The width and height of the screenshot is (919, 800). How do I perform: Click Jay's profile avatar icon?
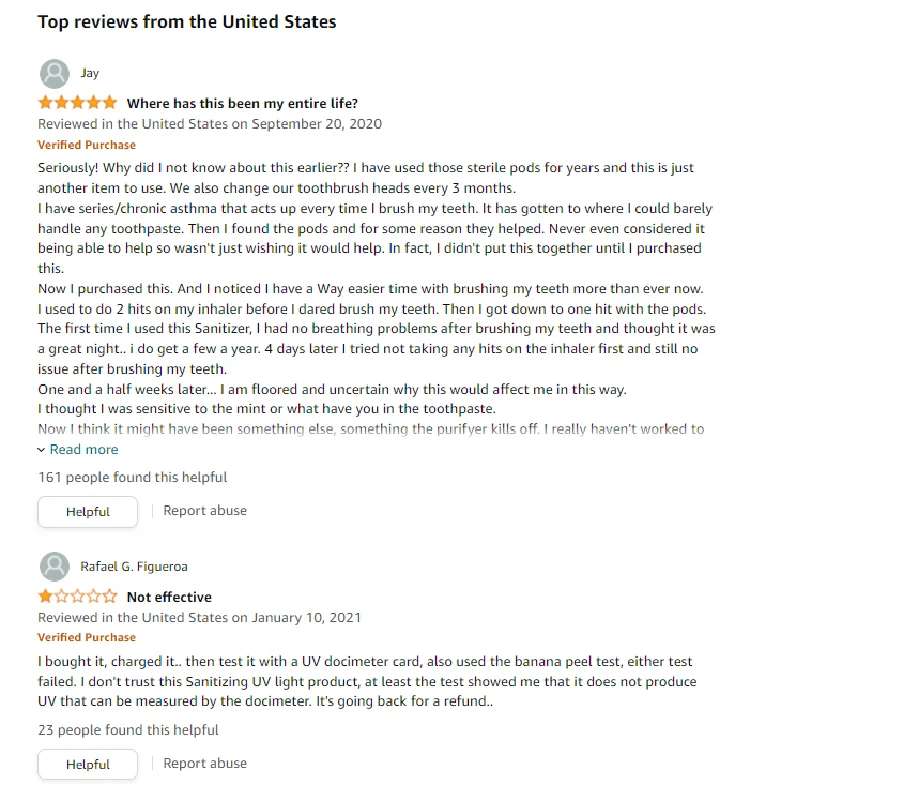pyautogui.click(x=54, y=74)
